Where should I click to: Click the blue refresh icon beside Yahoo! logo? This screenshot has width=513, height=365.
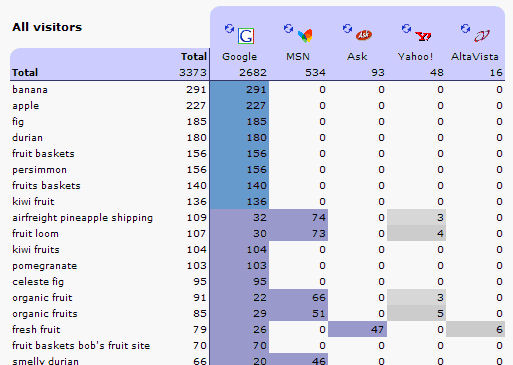[x=406, y=29]
